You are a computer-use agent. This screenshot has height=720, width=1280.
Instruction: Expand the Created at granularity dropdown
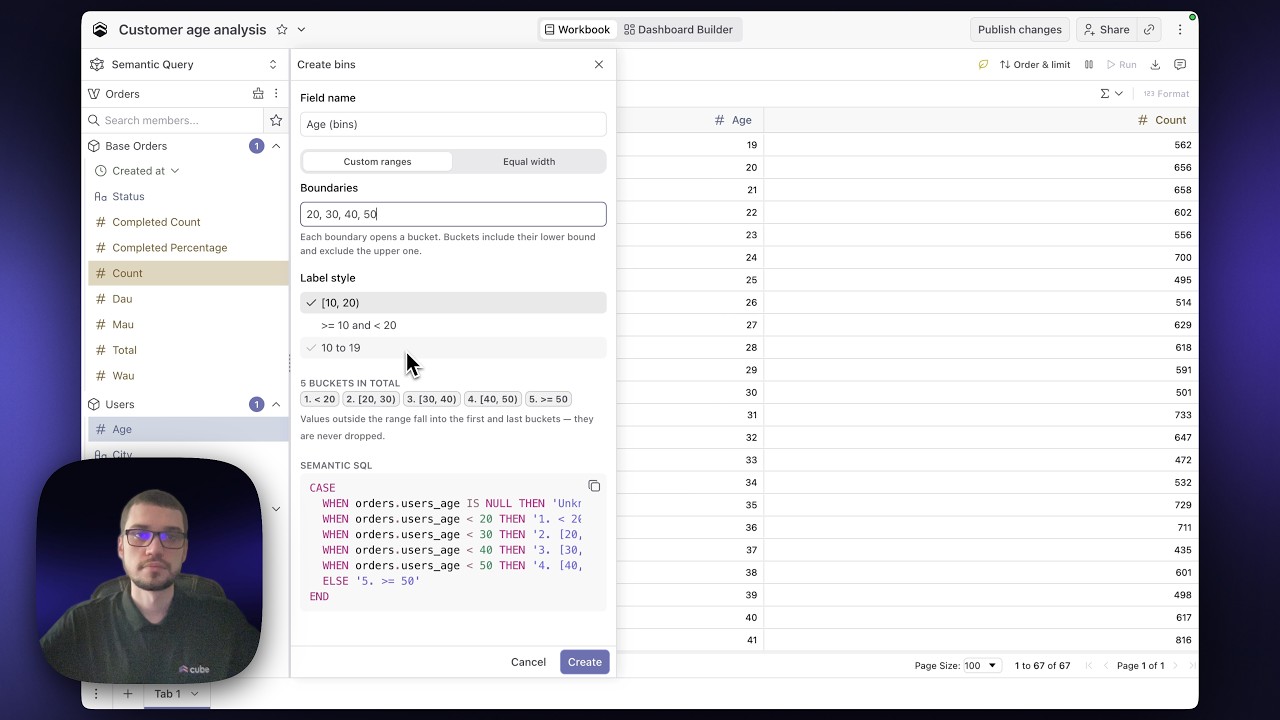tap(175, 171)
